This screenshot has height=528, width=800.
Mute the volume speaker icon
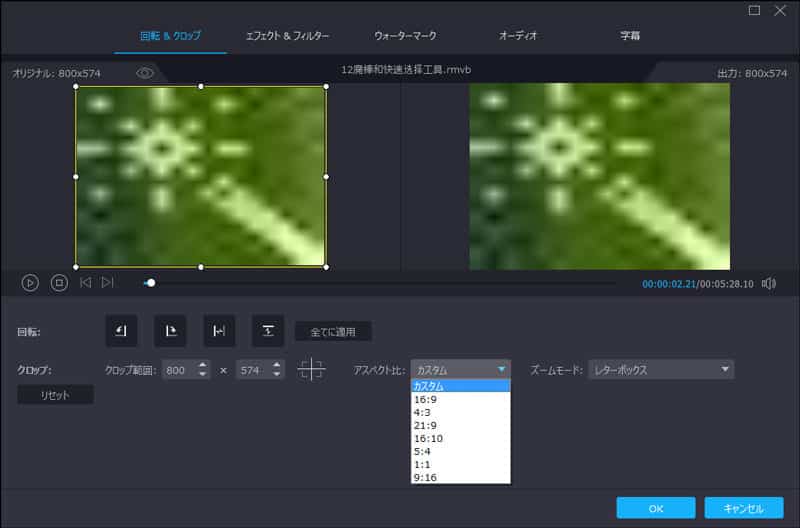pos(769,284)
